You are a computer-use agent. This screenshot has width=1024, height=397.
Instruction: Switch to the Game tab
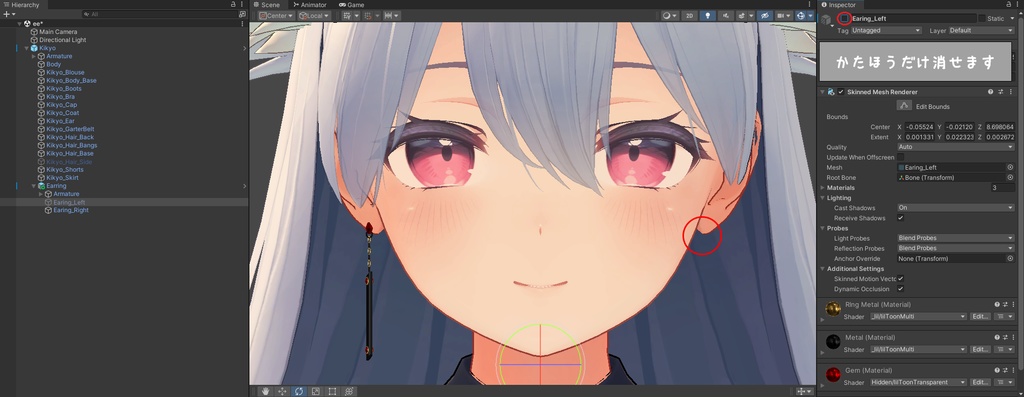[x=352, y=5]
